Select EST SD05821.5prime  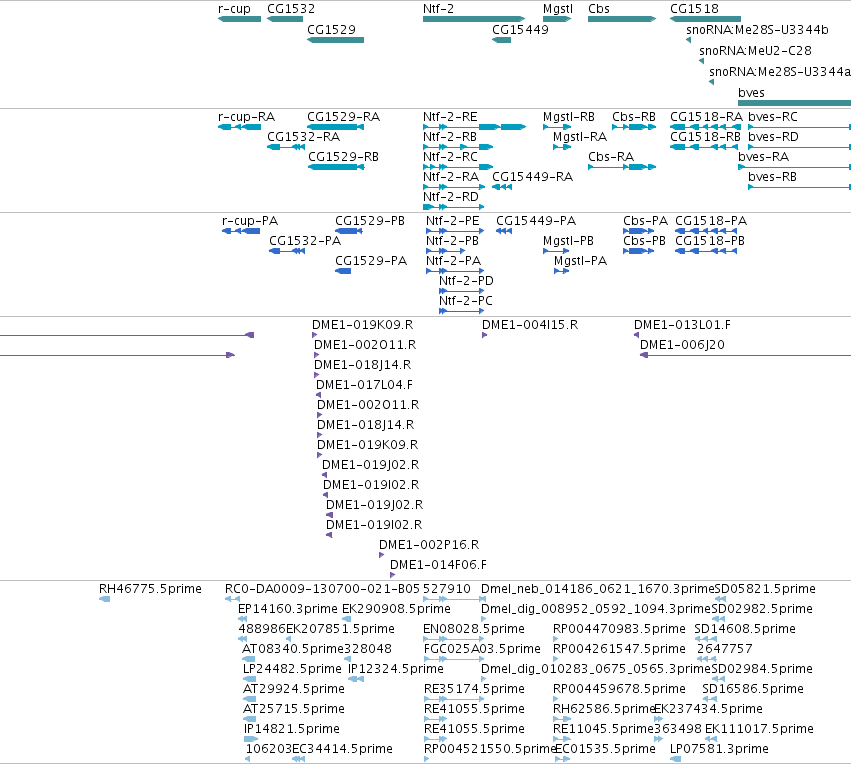[x=720, y=599]
